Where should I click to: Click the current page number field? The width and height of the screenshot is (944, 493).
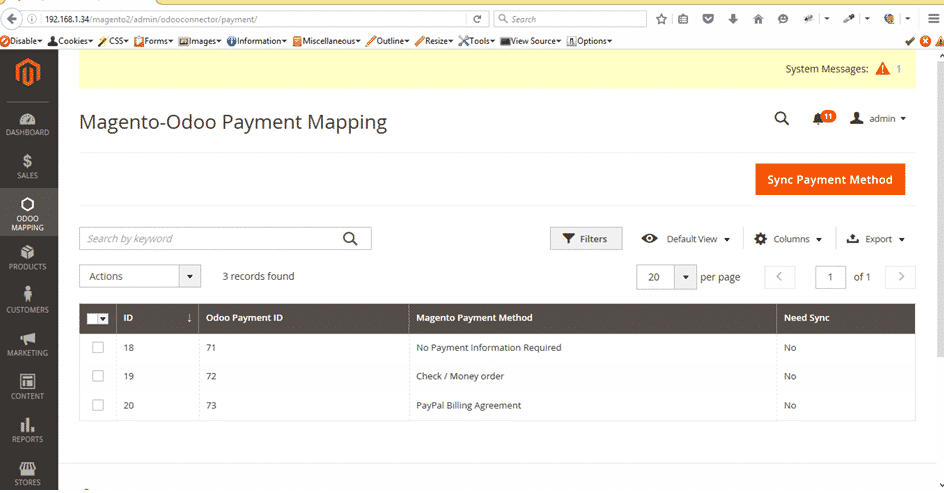pos(830,277)
